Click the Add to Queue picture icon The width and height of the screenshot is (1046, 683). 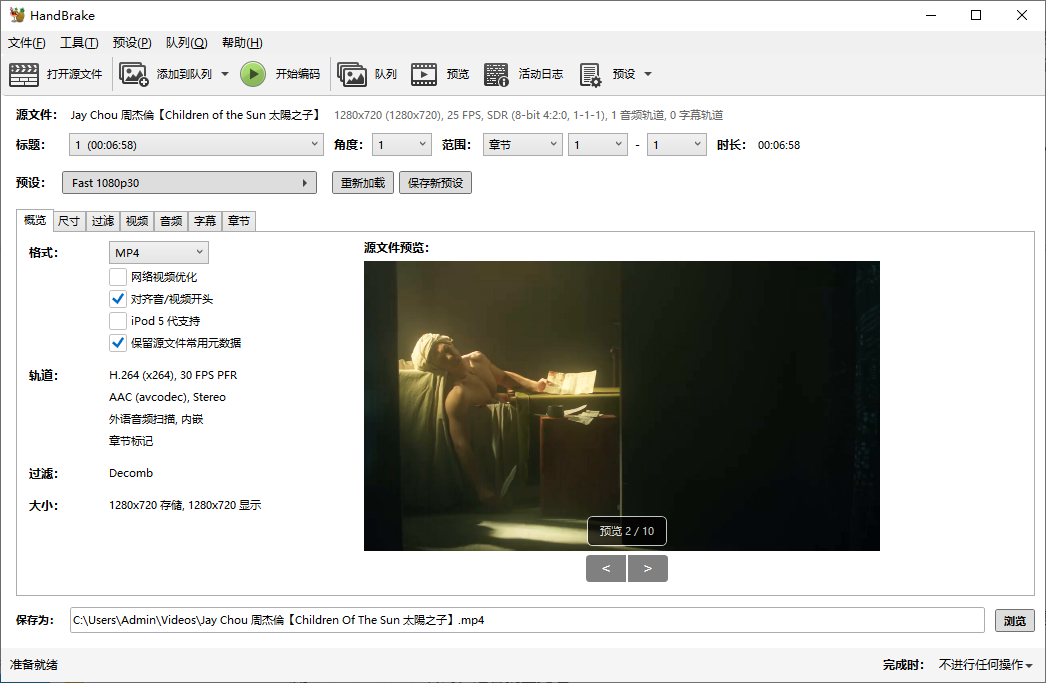[x=133, y=74]
